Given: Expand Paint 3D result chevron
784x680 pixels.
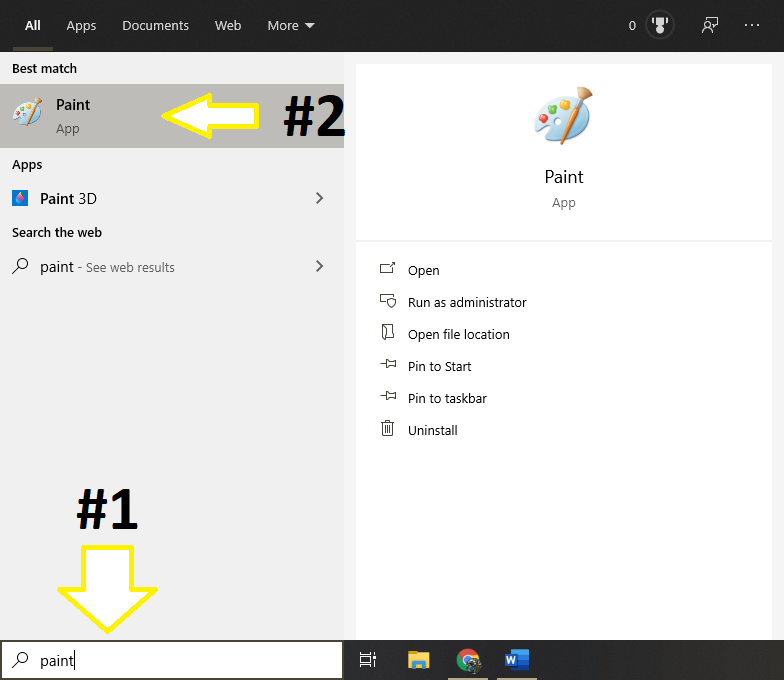Looking at the screenshot, I should 320,198.
